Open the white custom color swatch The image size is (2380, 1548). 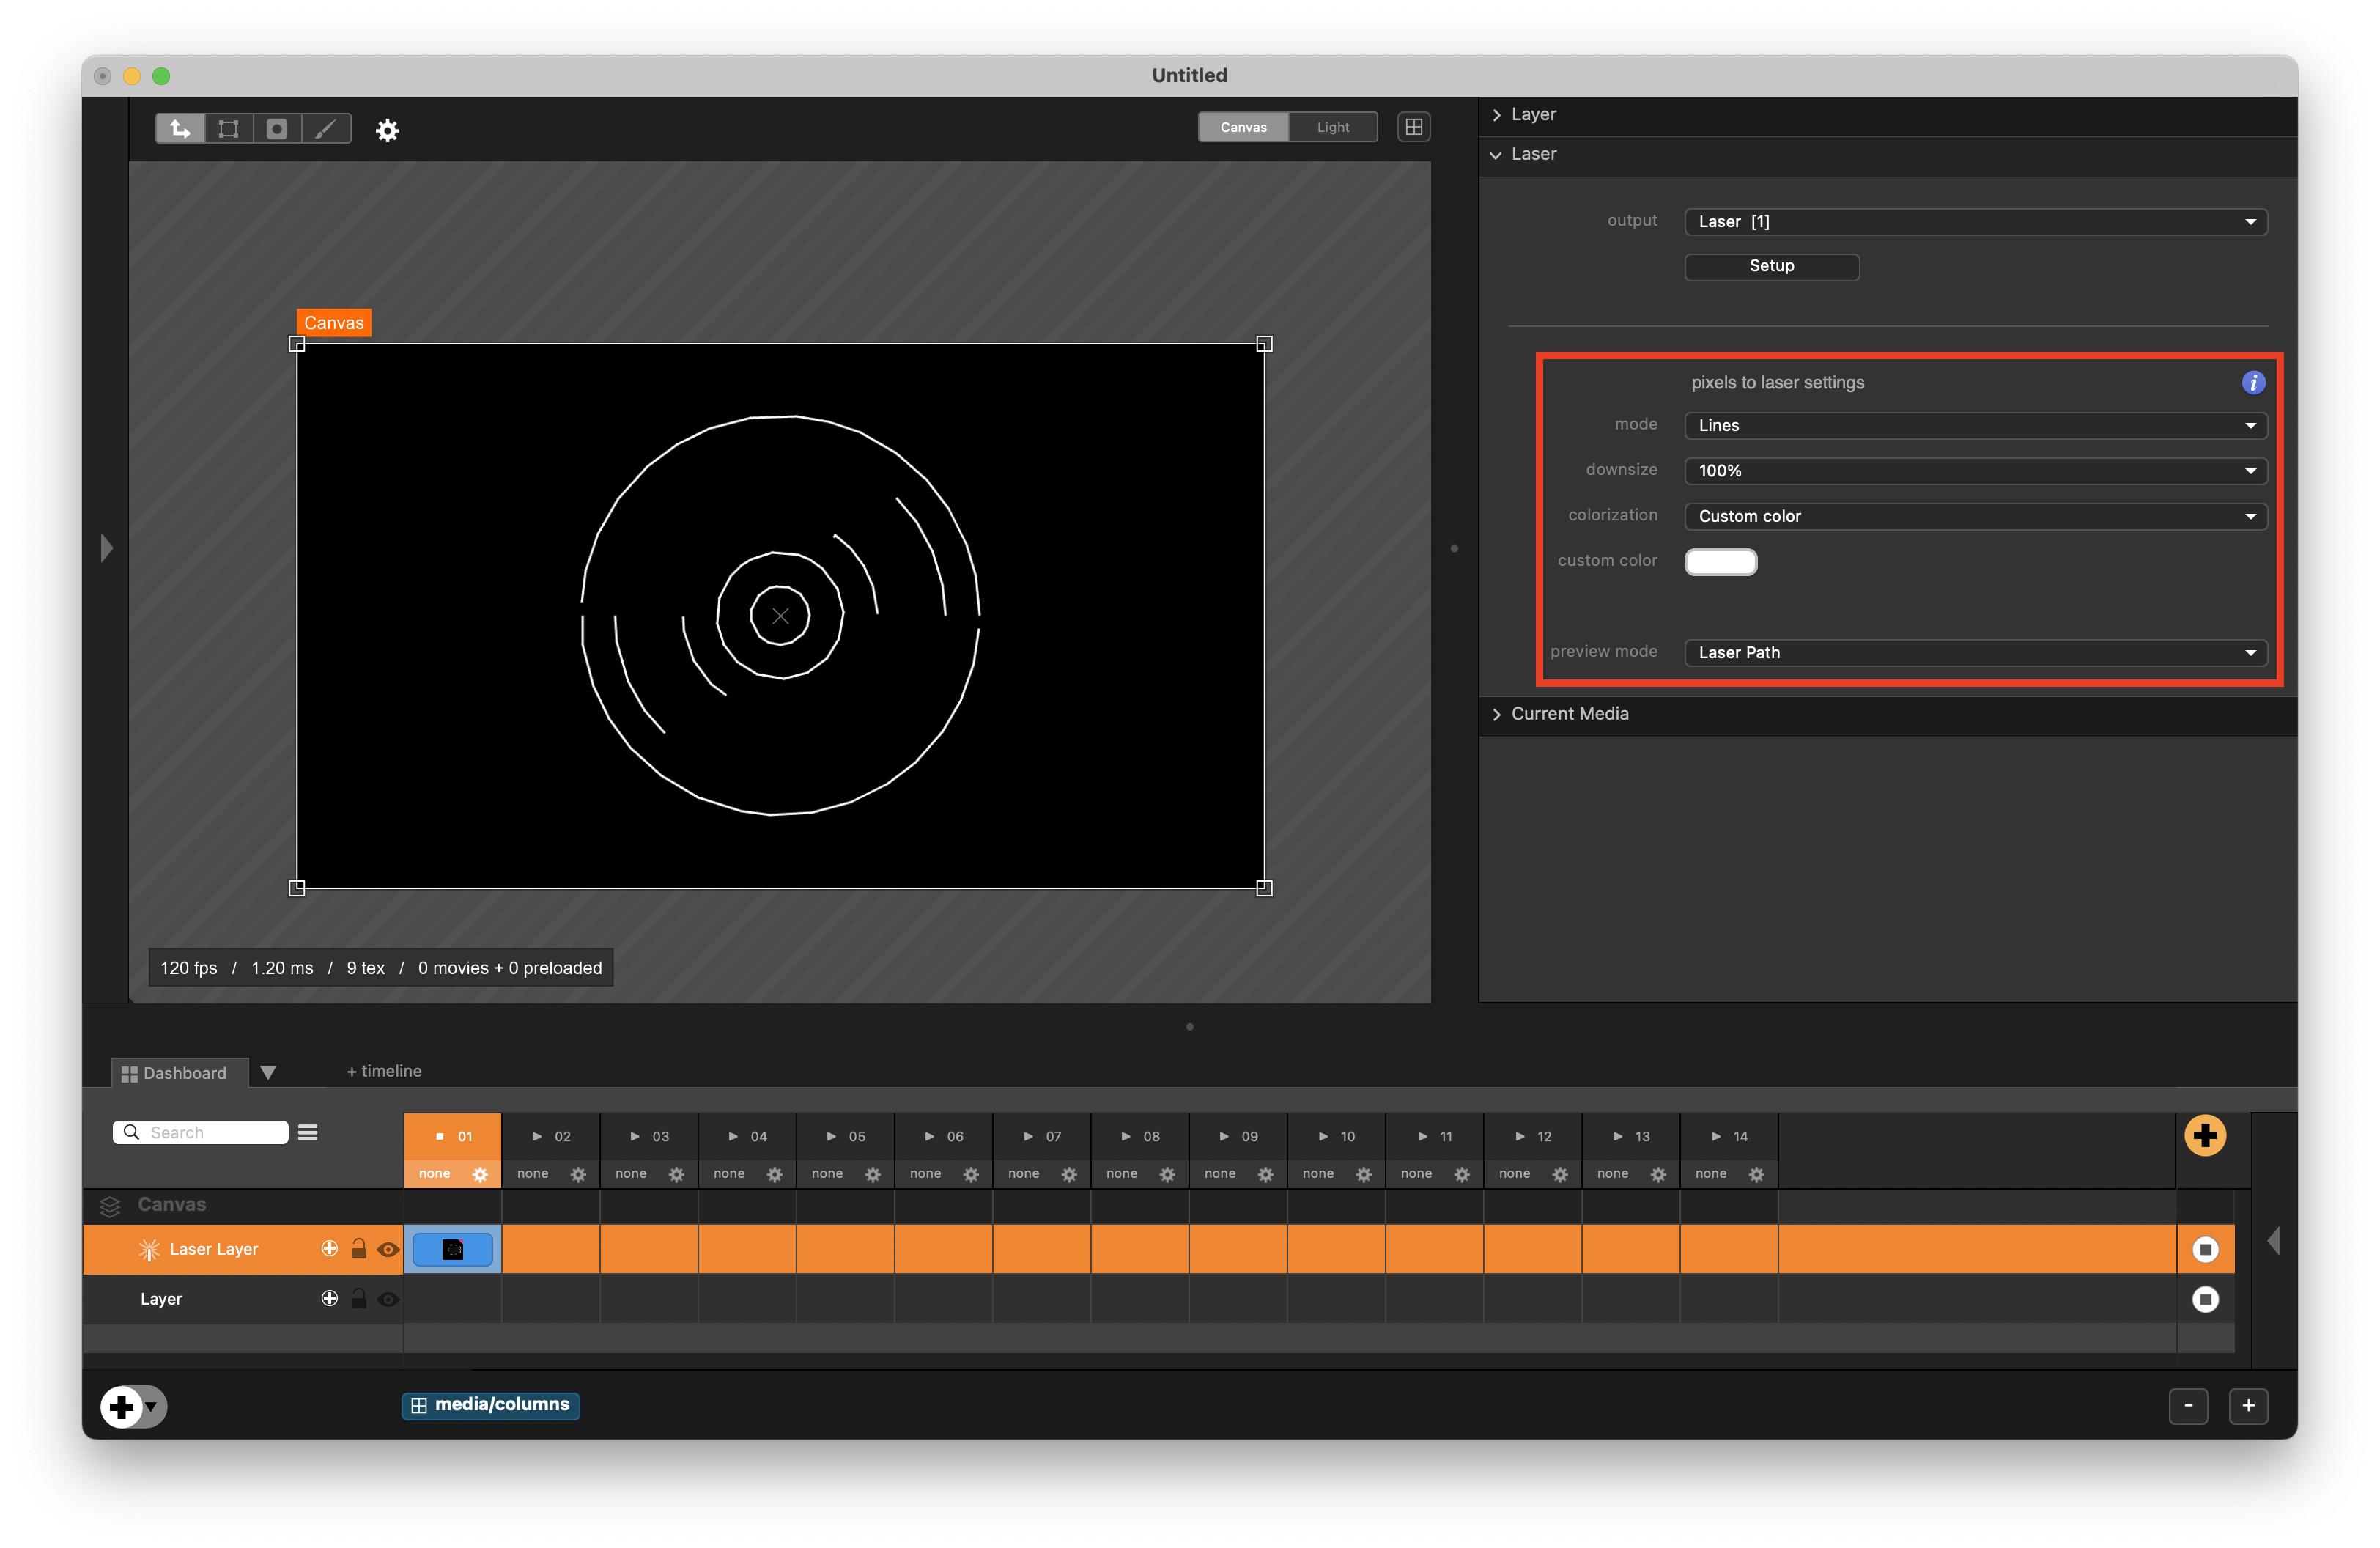[x=1720, y=562]
